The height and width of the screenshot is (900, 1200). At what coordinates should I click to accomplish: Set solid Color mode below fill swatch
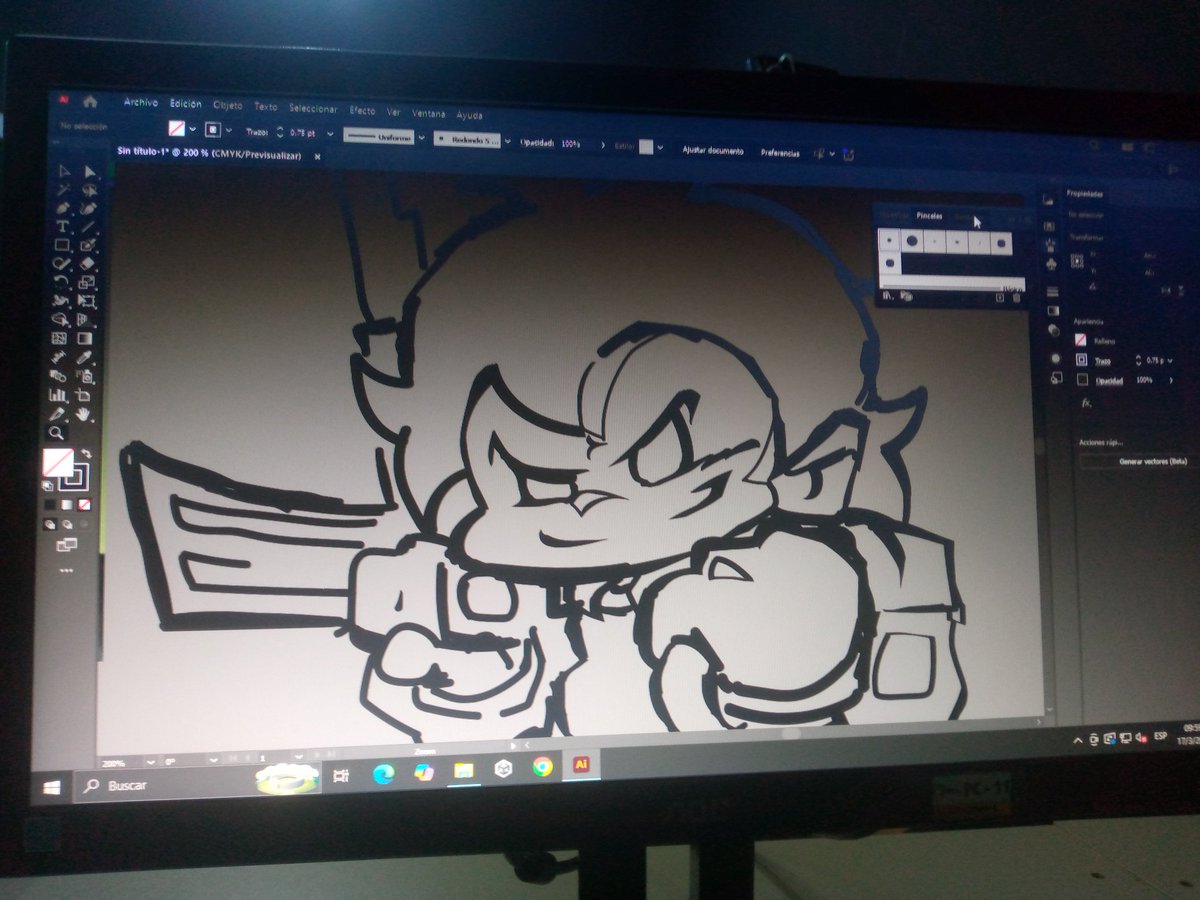click(x=50, y=505)
